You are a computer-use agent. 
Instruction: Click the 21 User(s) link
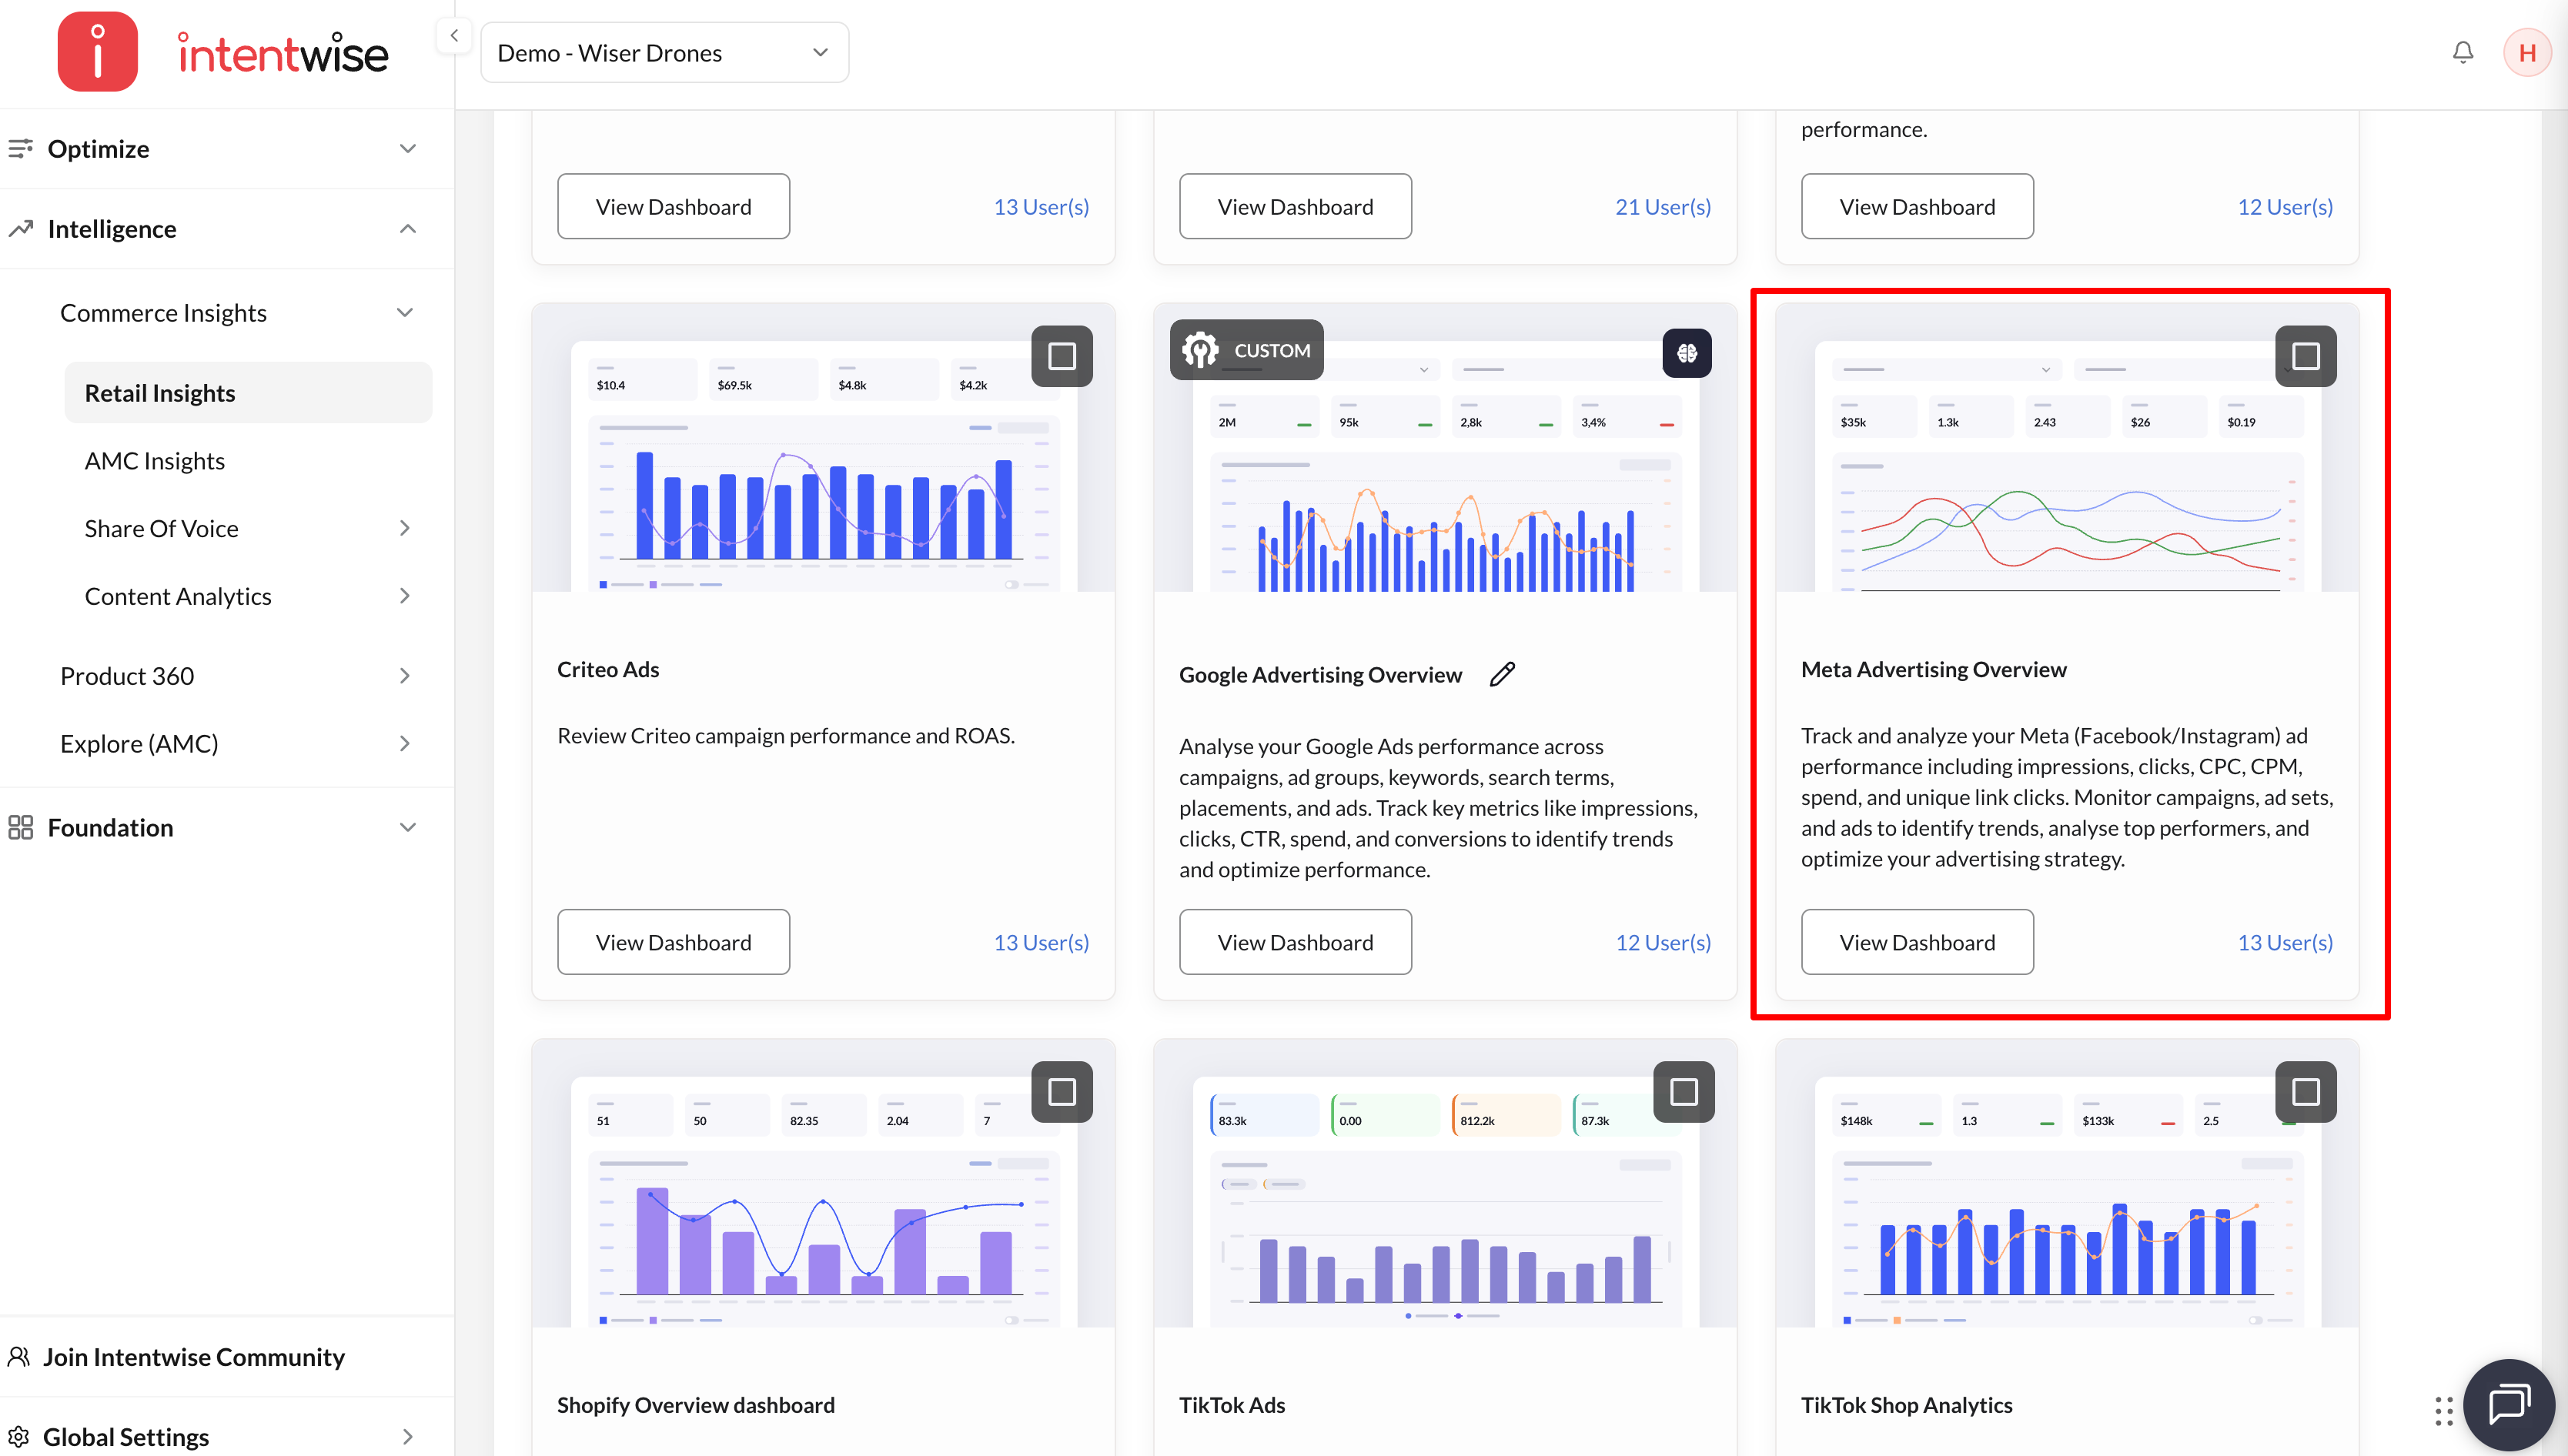1663,207
